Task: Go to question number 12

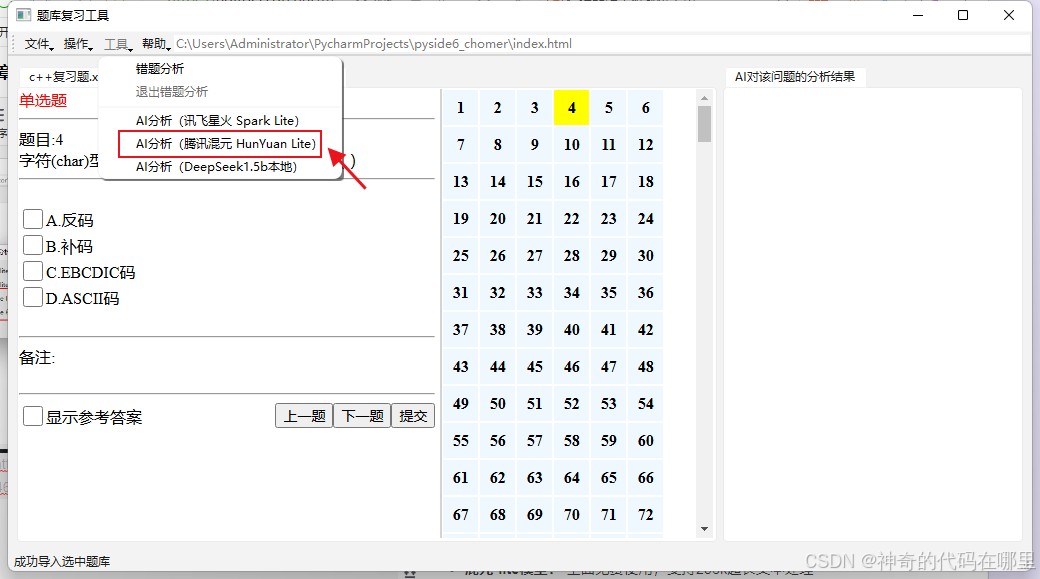Action: tap(645, 145)
